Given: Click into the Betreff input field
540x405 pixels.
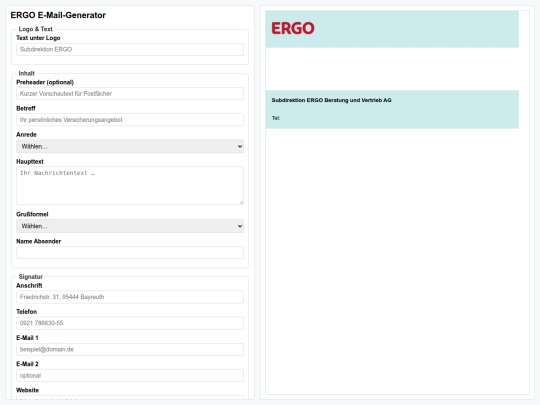Looking at the screenshot, I should [130, 120].
